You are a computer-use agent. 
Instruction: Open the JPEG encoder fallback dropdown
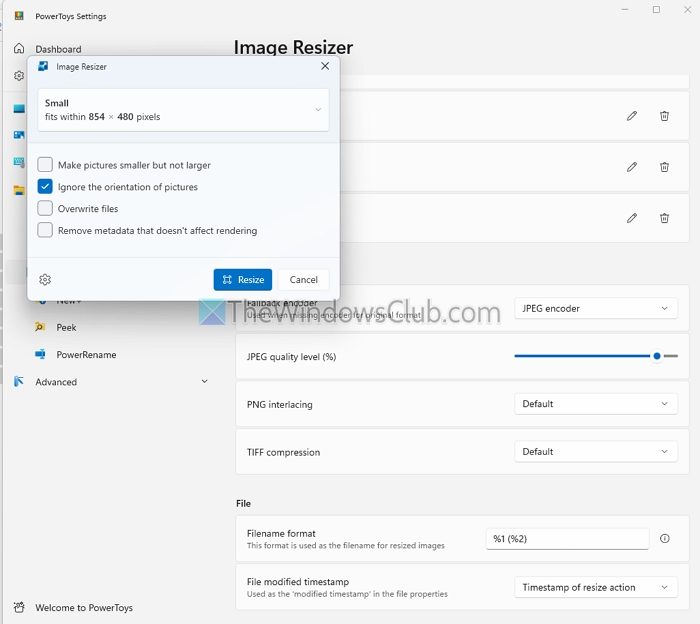tap(596, 308)
